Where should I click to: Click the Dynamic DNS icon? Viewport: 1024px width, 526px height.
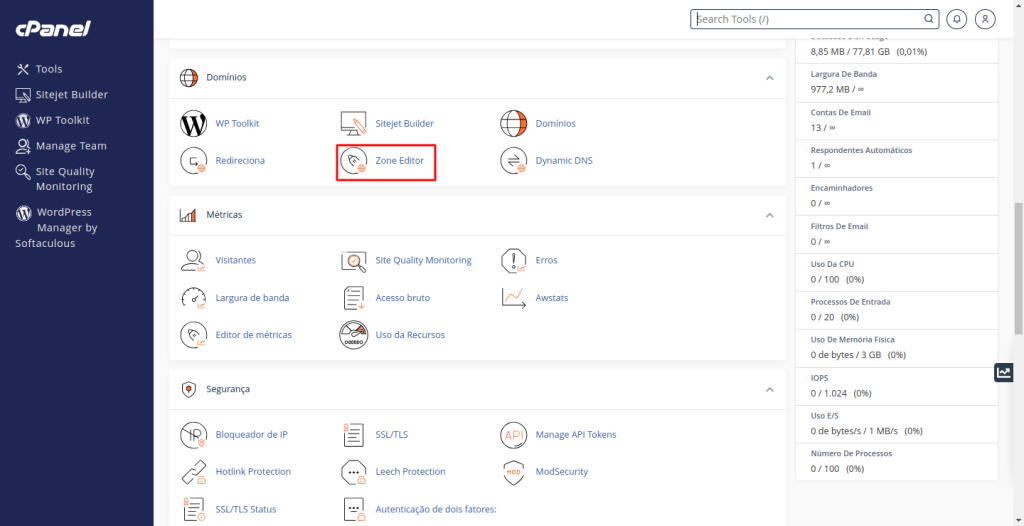pos(513,161)
